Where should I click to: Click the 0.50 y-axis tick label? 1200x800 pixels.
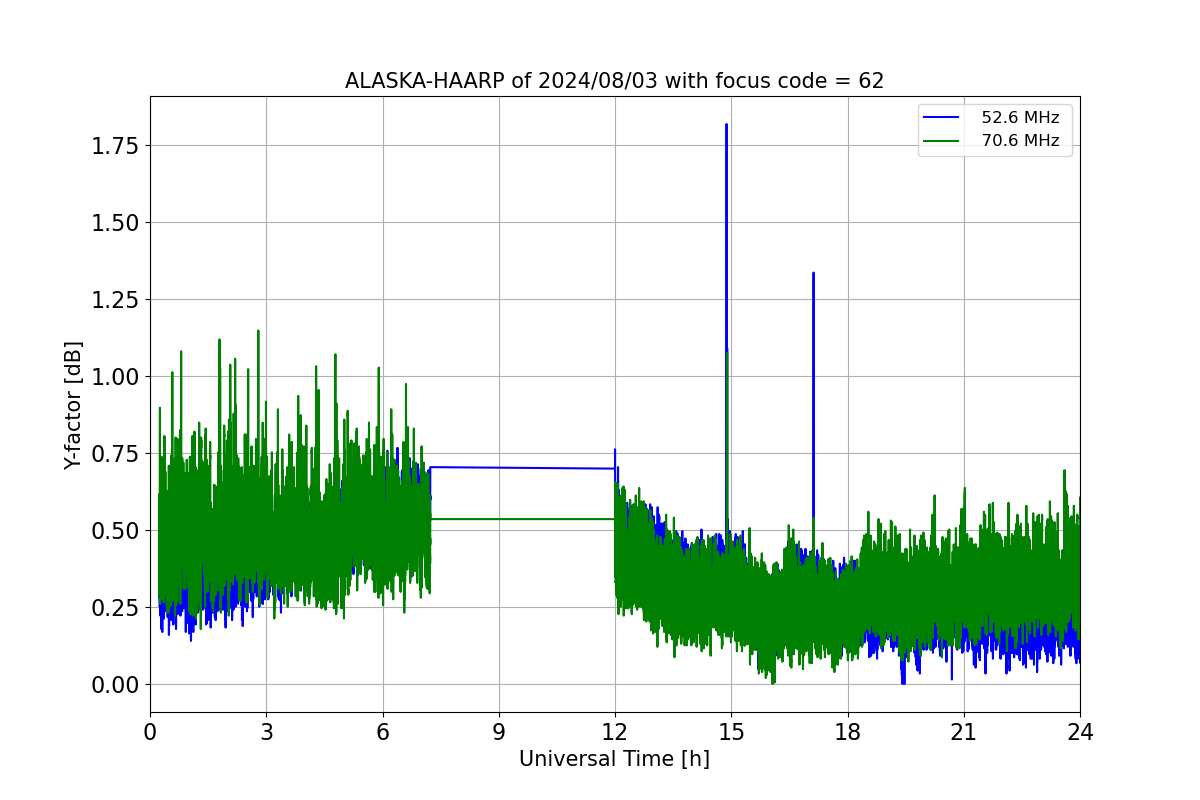pos(114,531)
